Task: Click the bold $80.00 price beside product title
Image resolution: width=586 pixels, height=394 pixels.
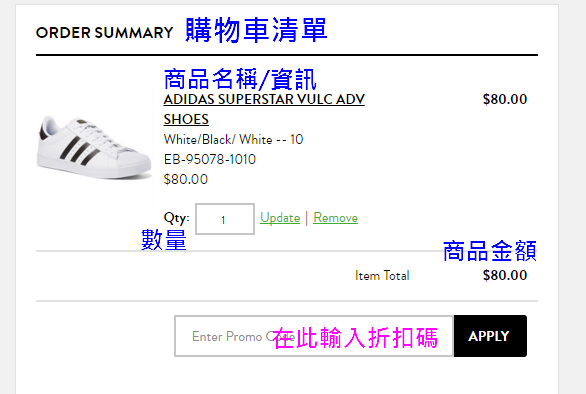Action: tap(505, 99)
